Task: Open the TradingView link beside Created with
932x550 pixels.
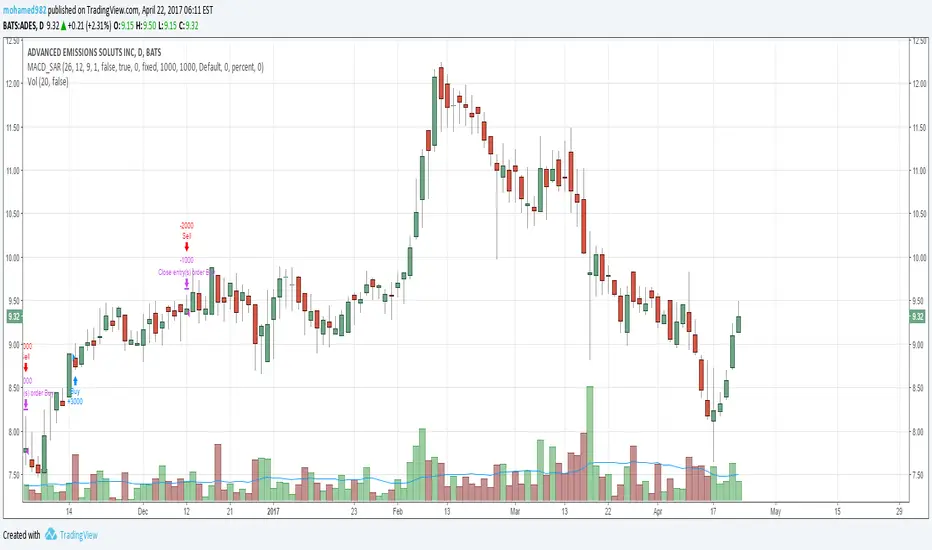Action: [78, 535]
